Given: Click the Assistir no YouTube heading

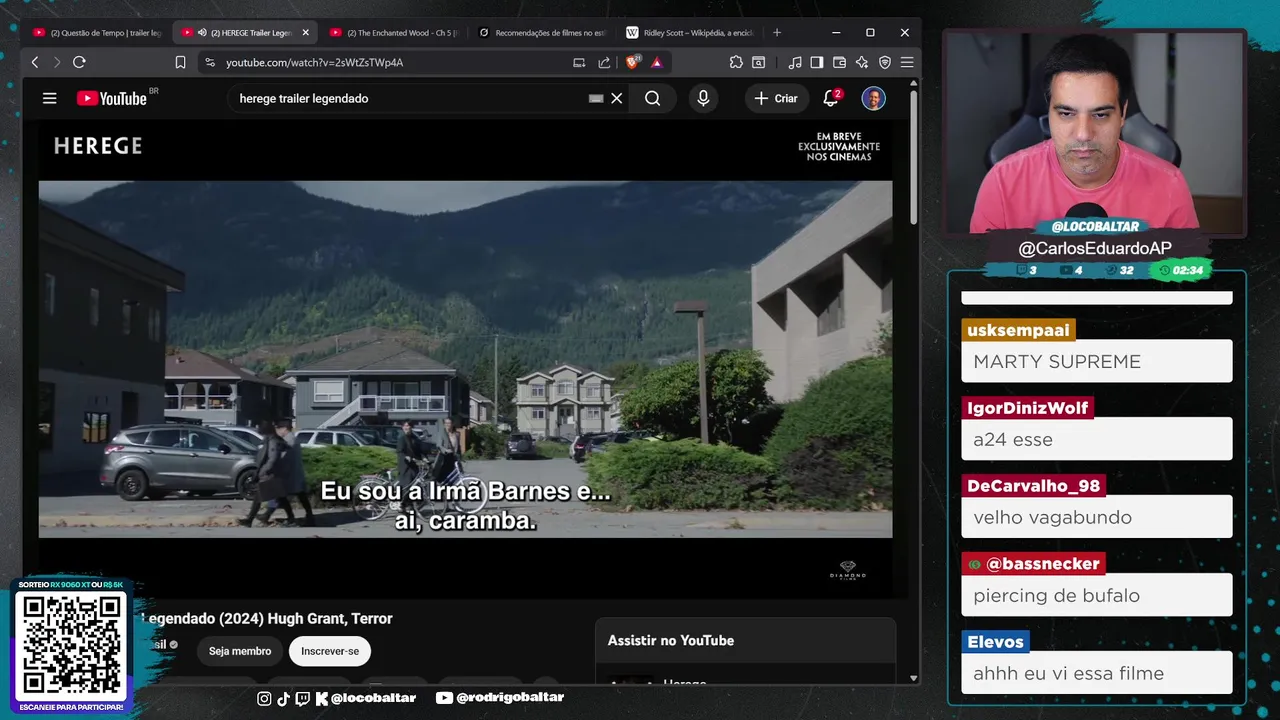Looking at the screenshot, I should tap(671, 640).
